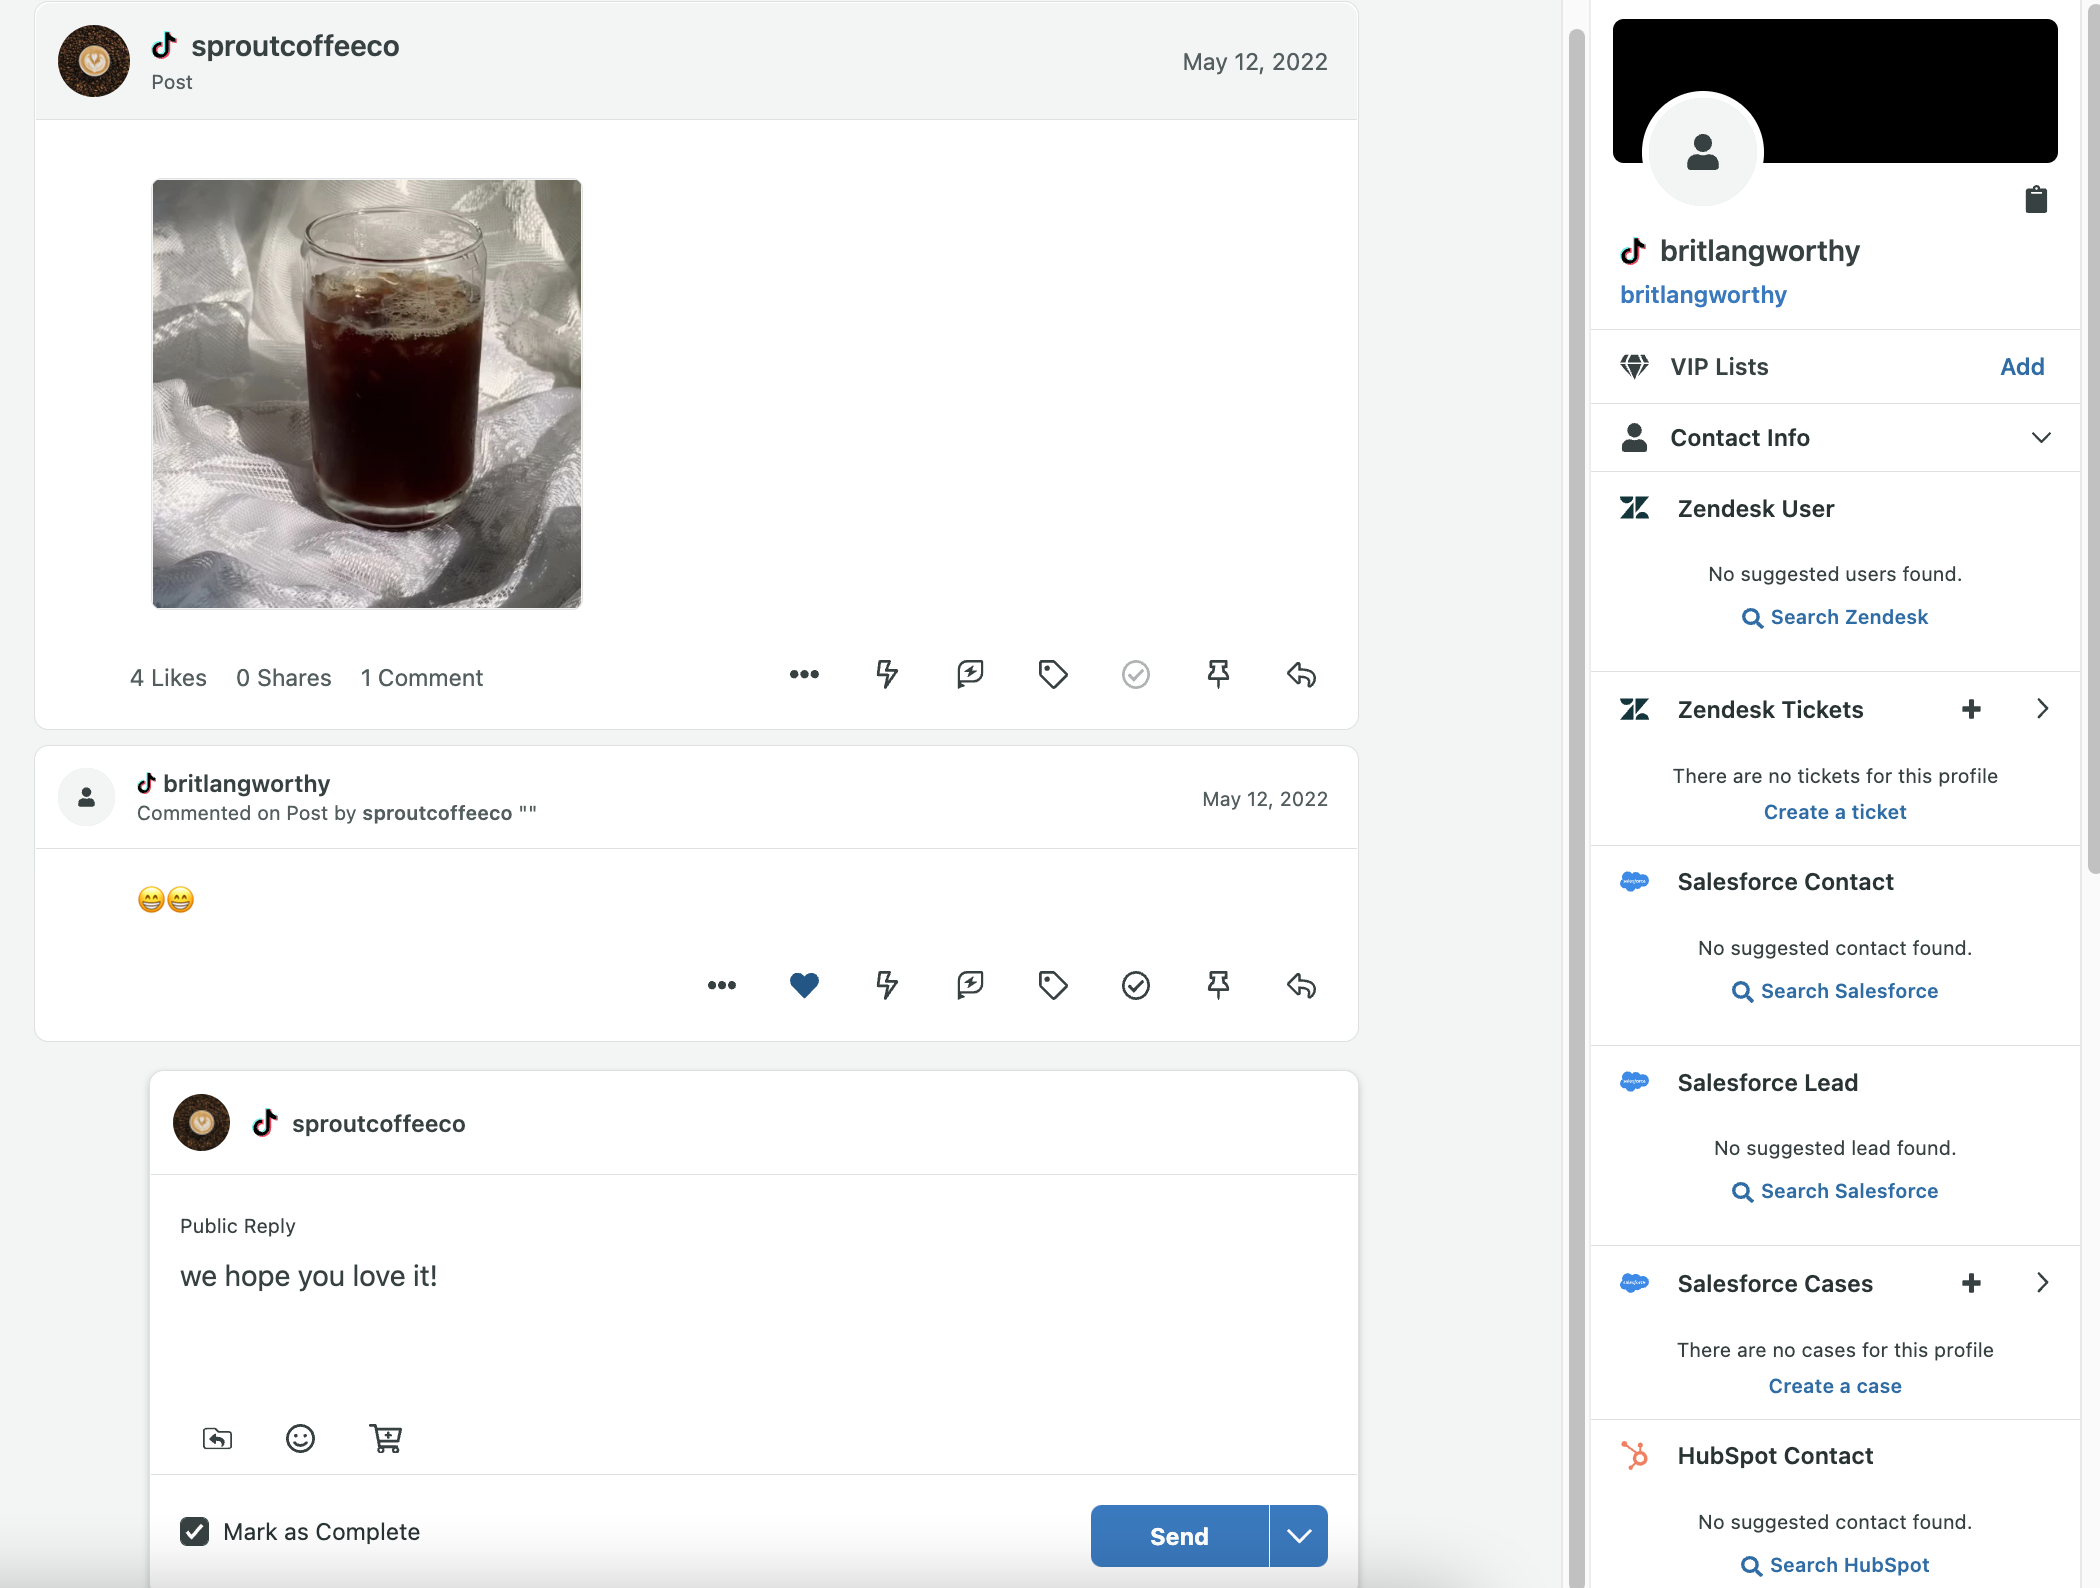This screenshot has width=2100, height=1588.
Task: Click the Create a case link
Action: tap(1835, 1386)
